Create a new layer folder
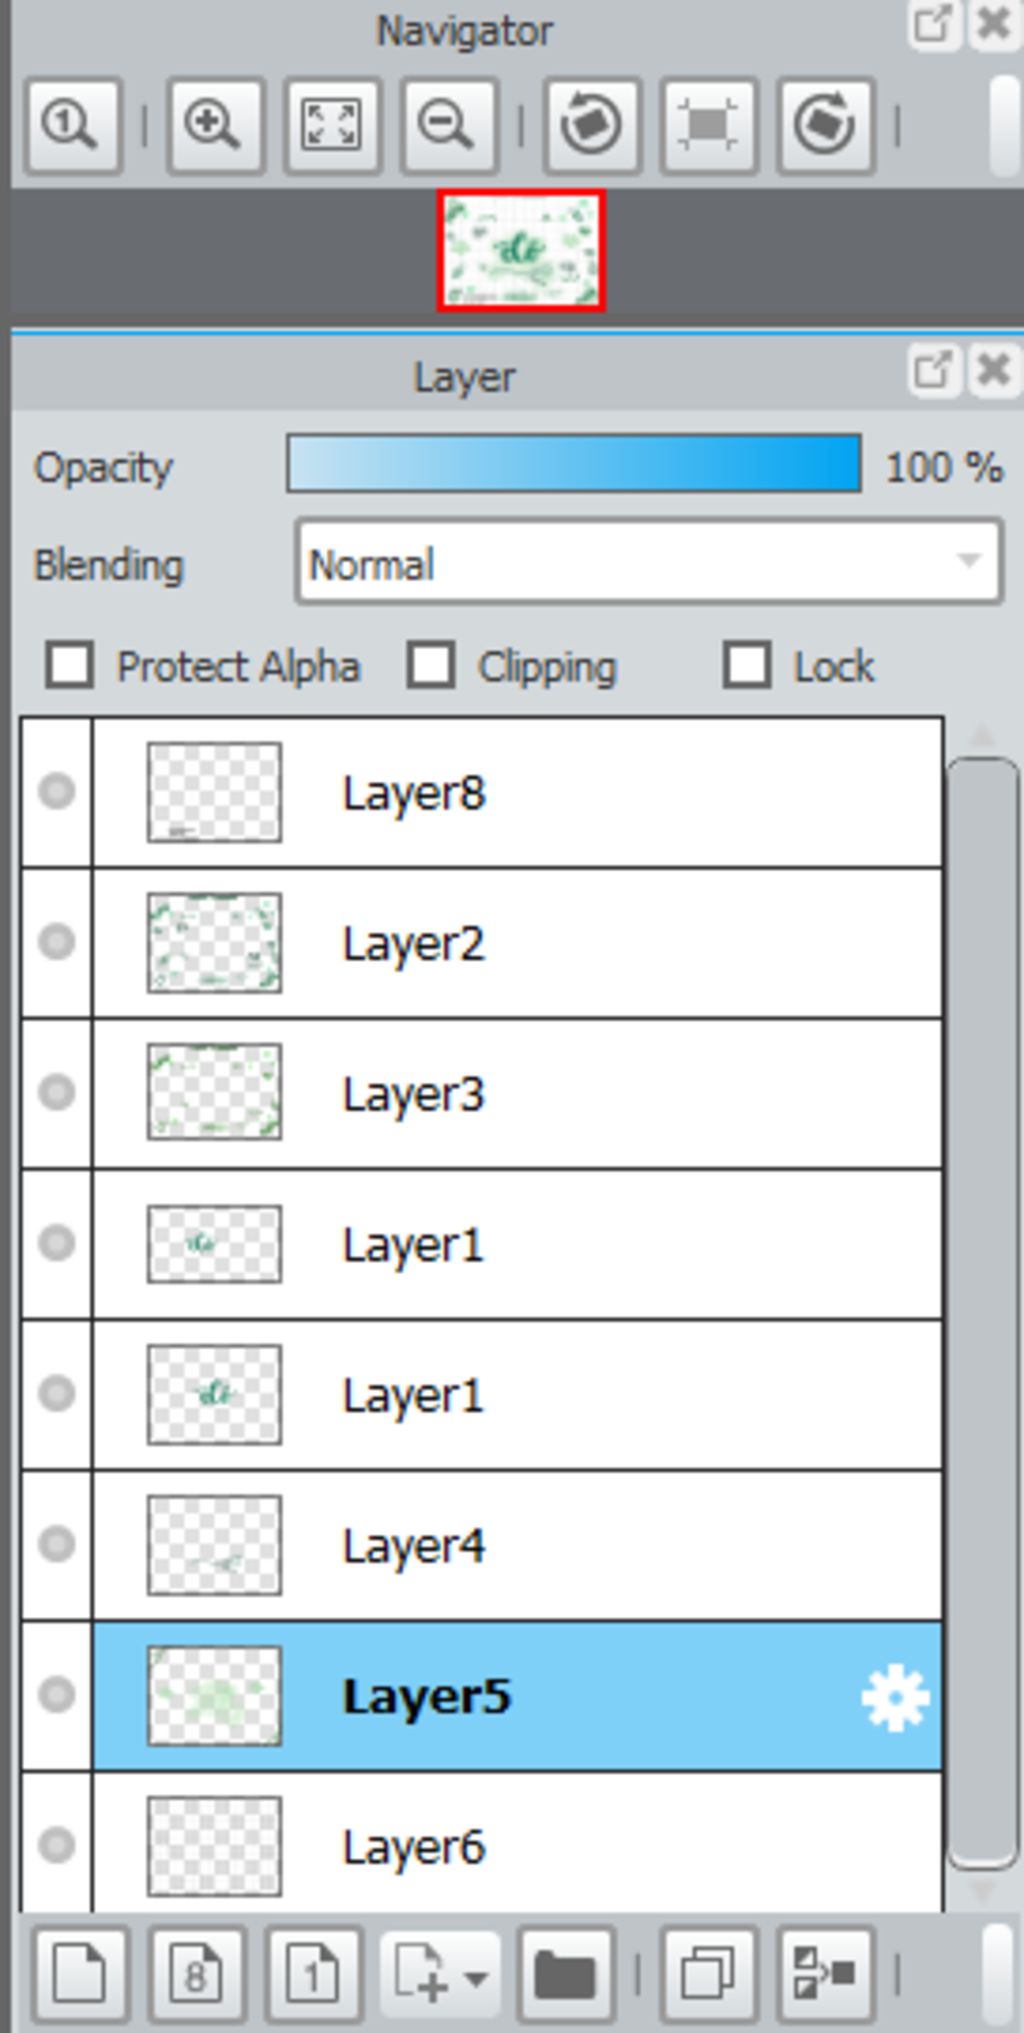This screenshot has height=2033, width=1024. (565, 1974)
